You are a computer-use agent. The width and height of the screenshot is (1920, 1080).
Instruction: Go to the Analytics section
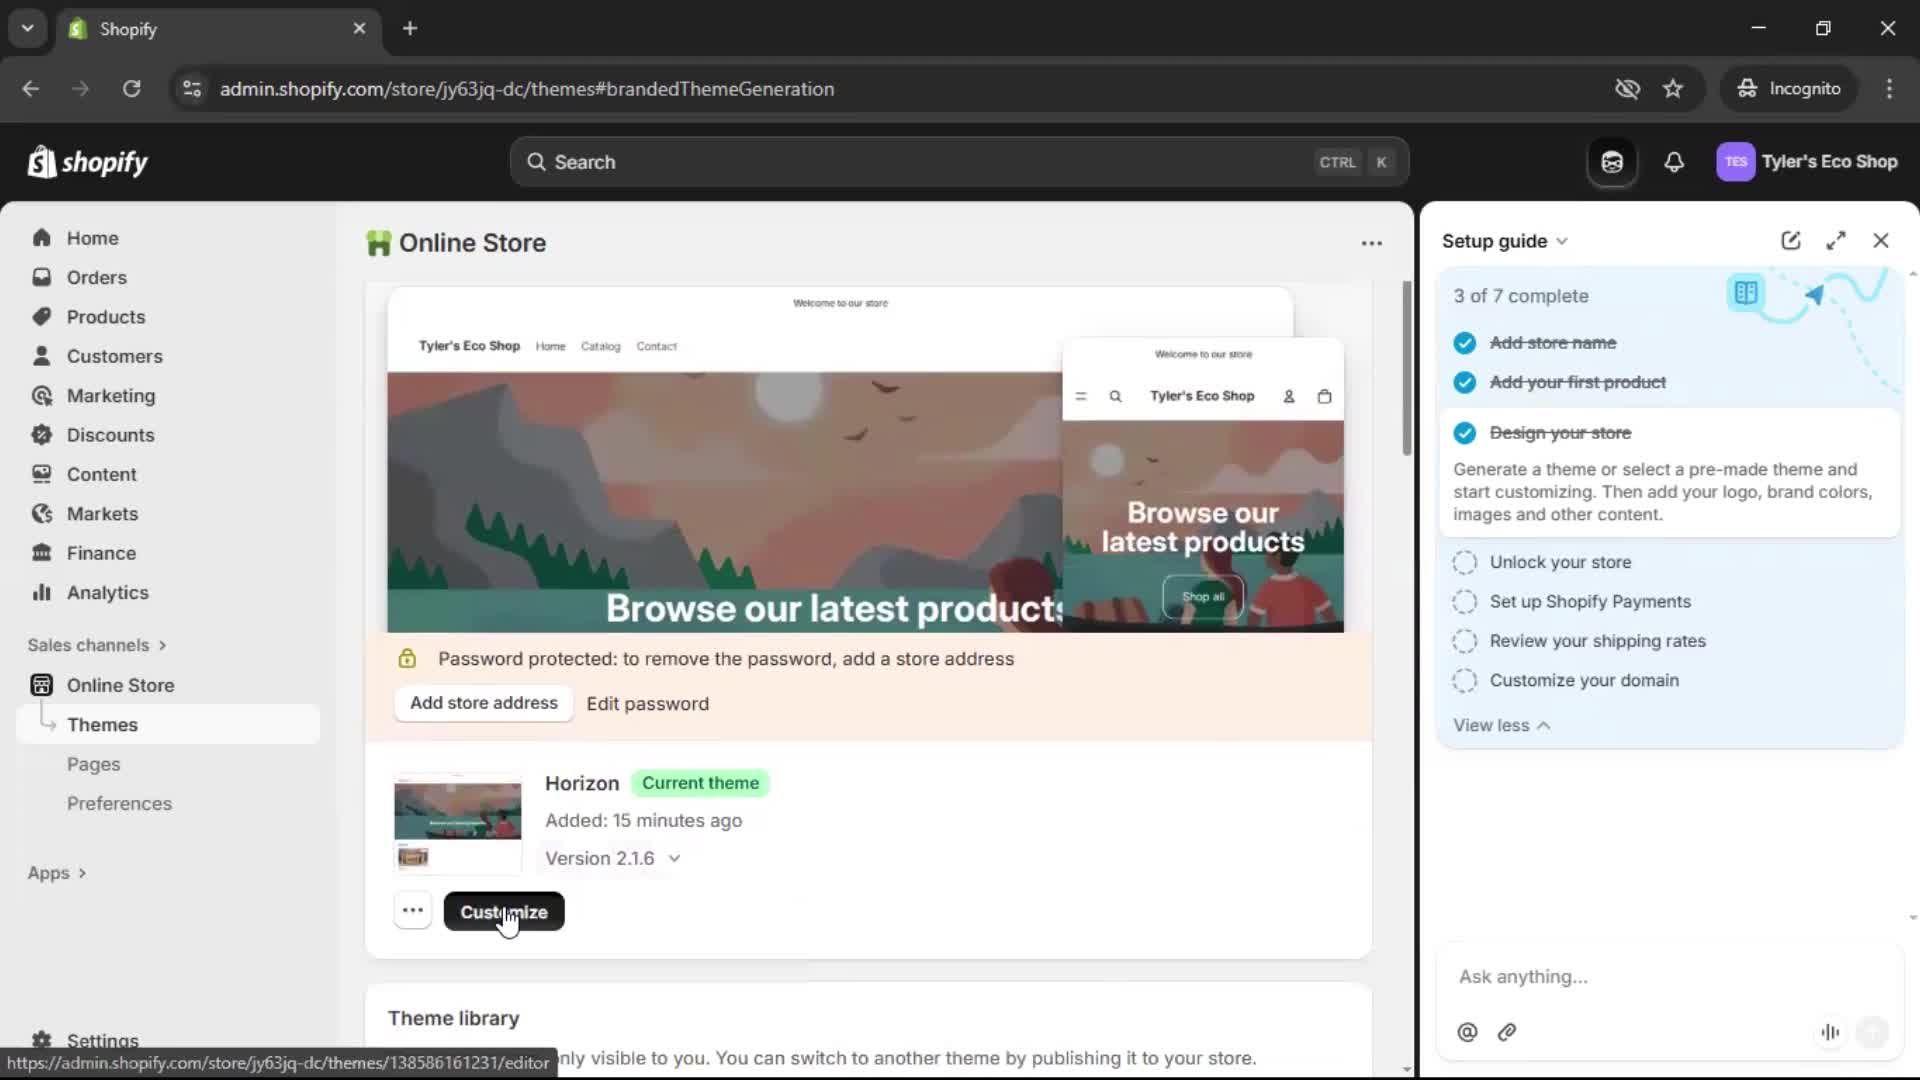click(106, 592)
